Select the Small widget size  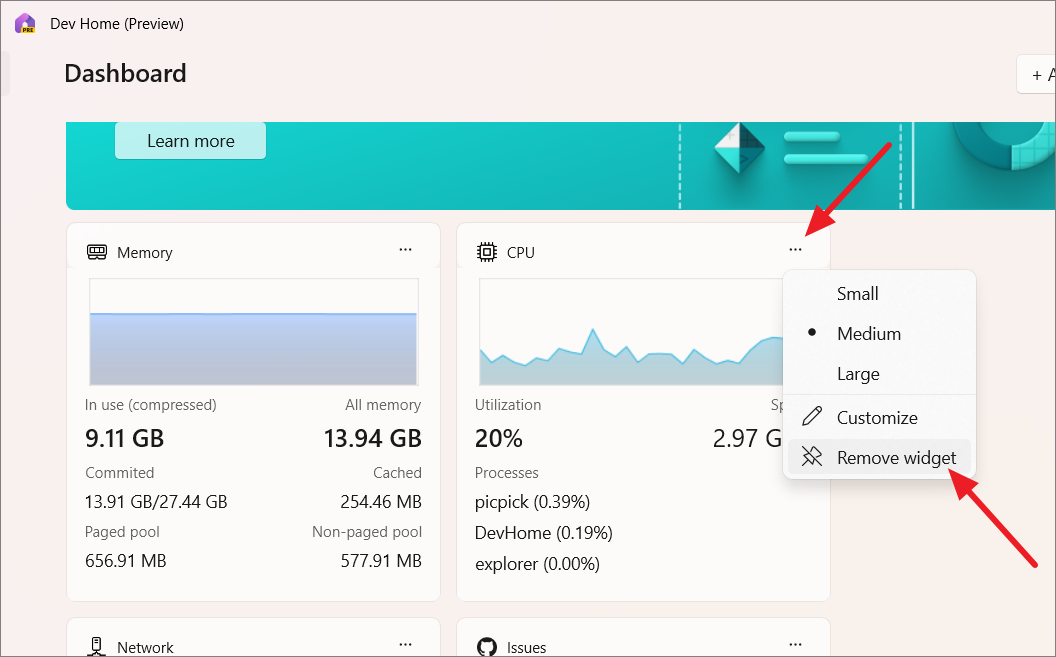click(x=858, y=294)
